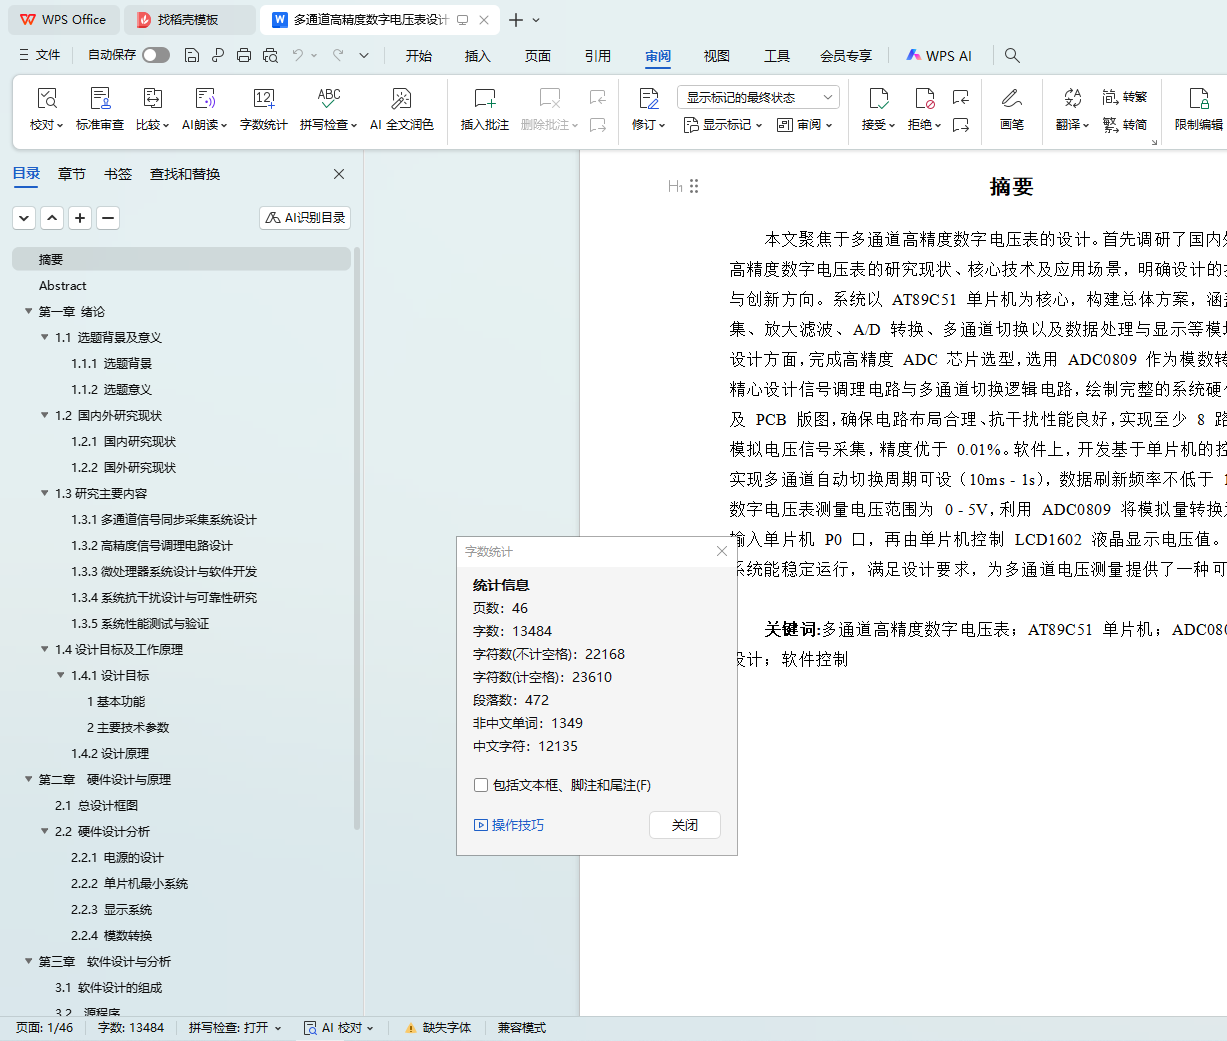The image size is (1227, 1041).
Task: Open the search magnifier icon
Action: tap(1012, 55)
